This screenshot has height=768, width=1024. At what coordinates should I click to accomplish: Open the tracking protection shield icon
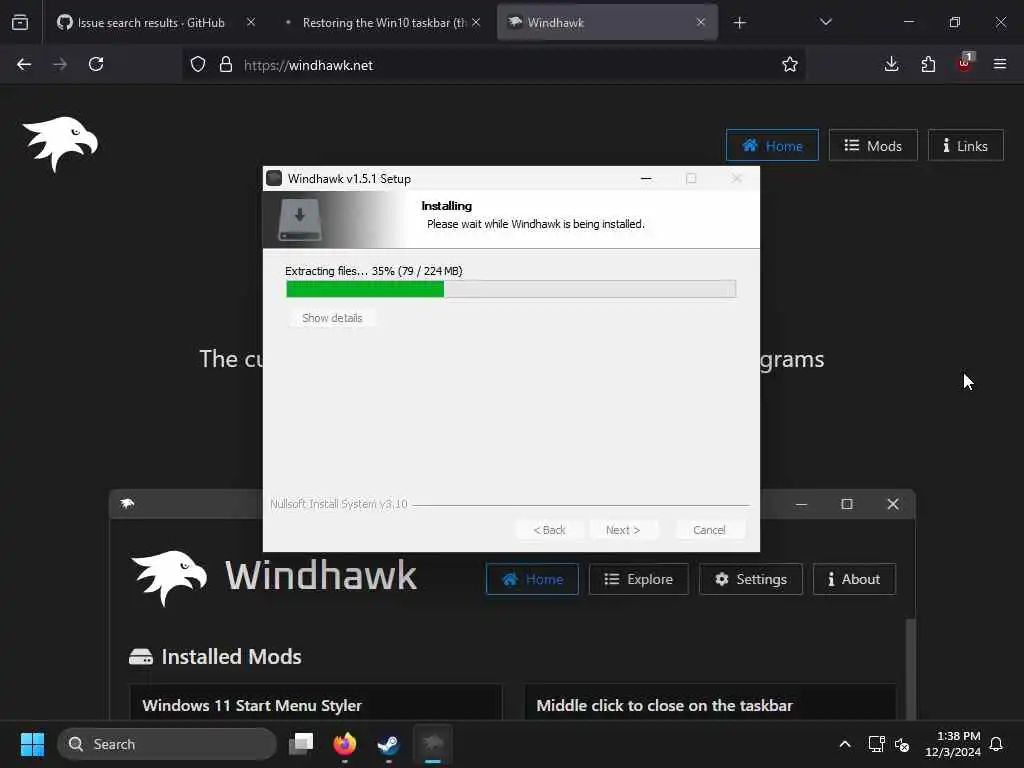coord(198,65)
